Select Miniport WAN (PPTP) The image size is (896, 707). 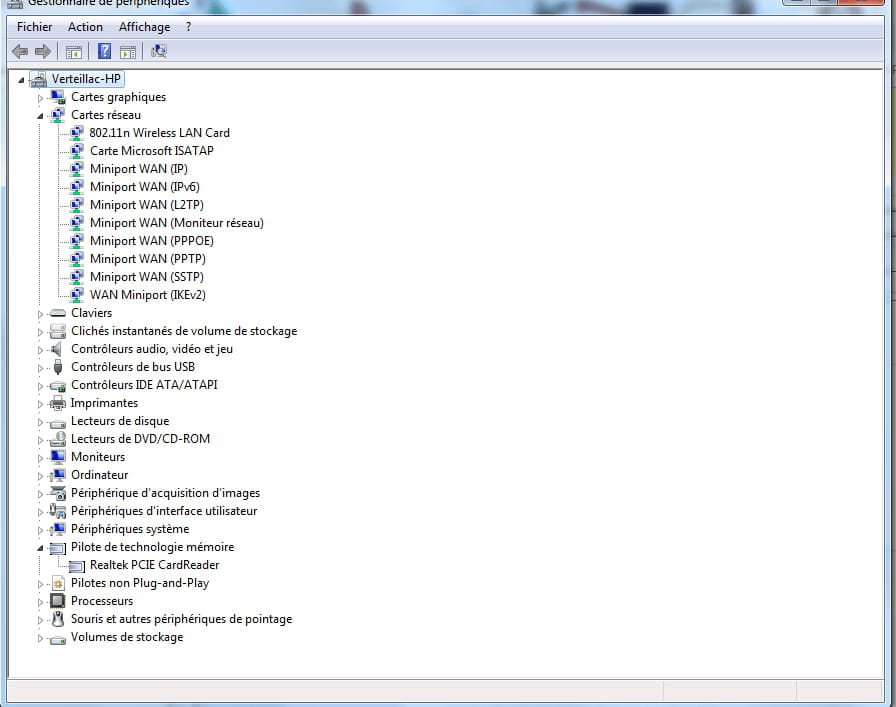coord(147,259)
